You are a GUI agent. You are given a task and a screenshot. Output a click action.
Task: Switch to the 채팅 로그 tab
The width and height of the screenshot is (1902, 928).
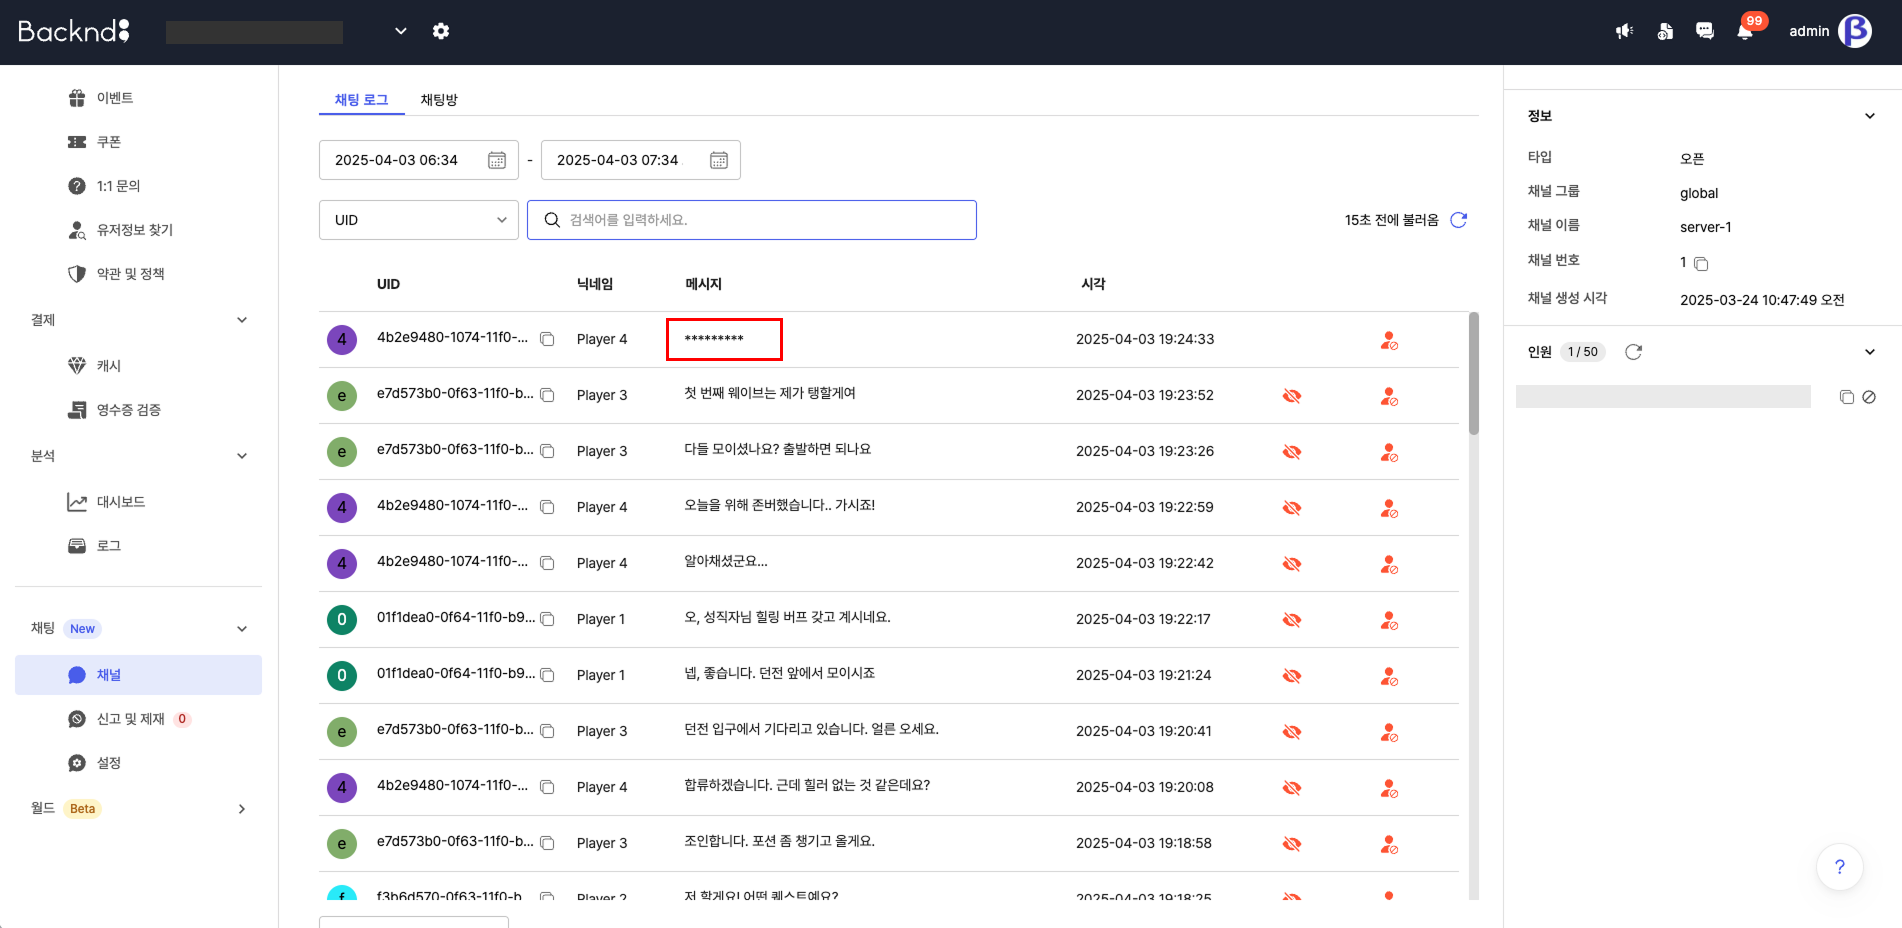coord(361,100)
